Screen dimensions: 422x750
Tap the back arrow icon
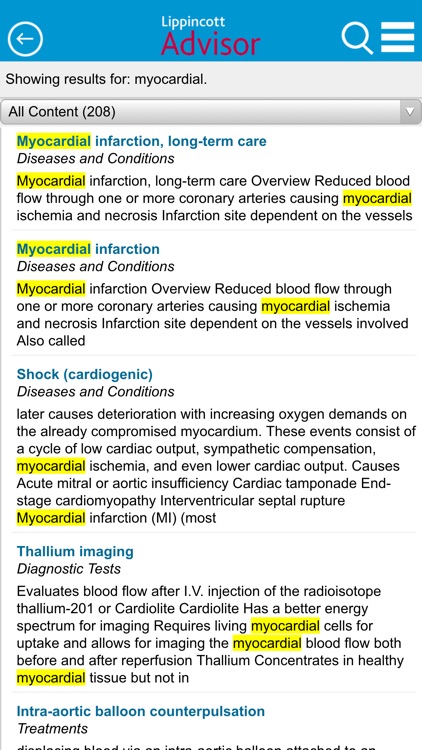(25, 38)
